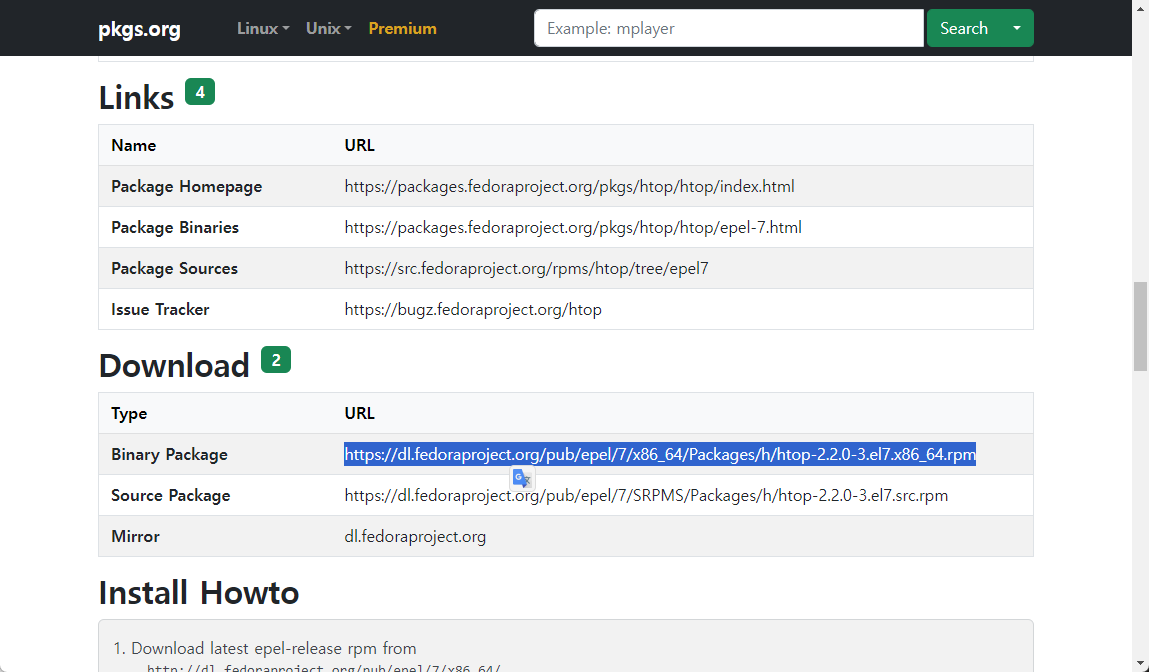Click the highlighted Binary Package rpm URL

660,454
